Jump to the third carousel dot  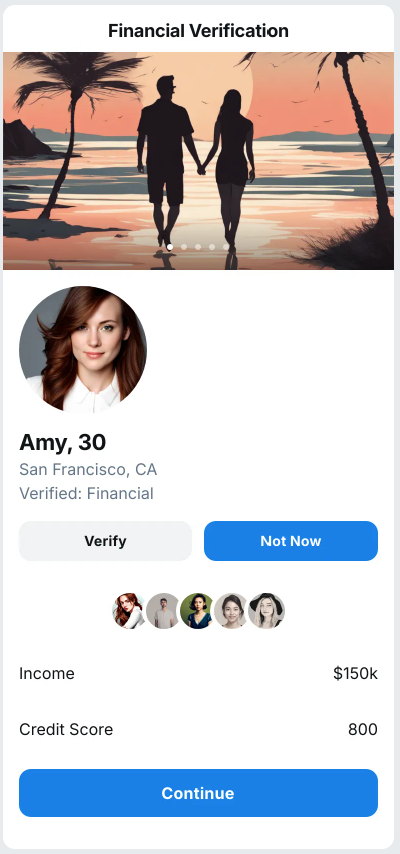click(198, 247)
